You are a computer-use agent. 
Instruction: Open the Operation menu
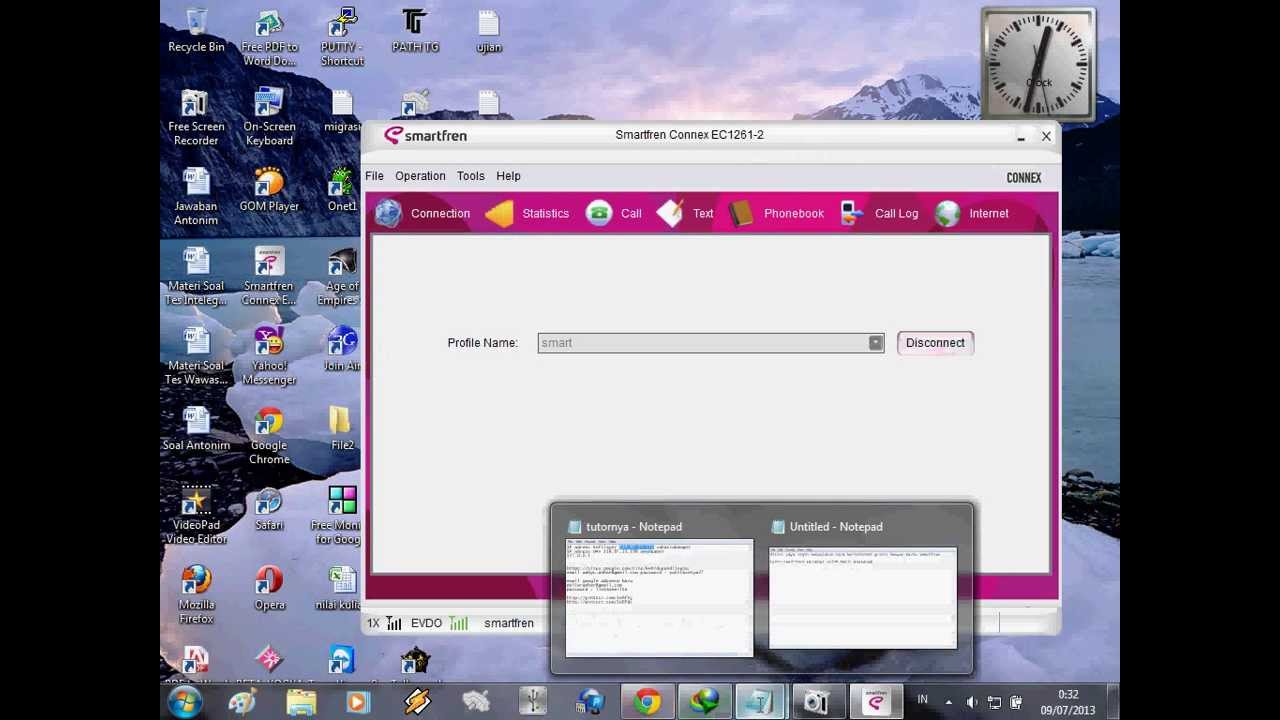pos(420,176)
